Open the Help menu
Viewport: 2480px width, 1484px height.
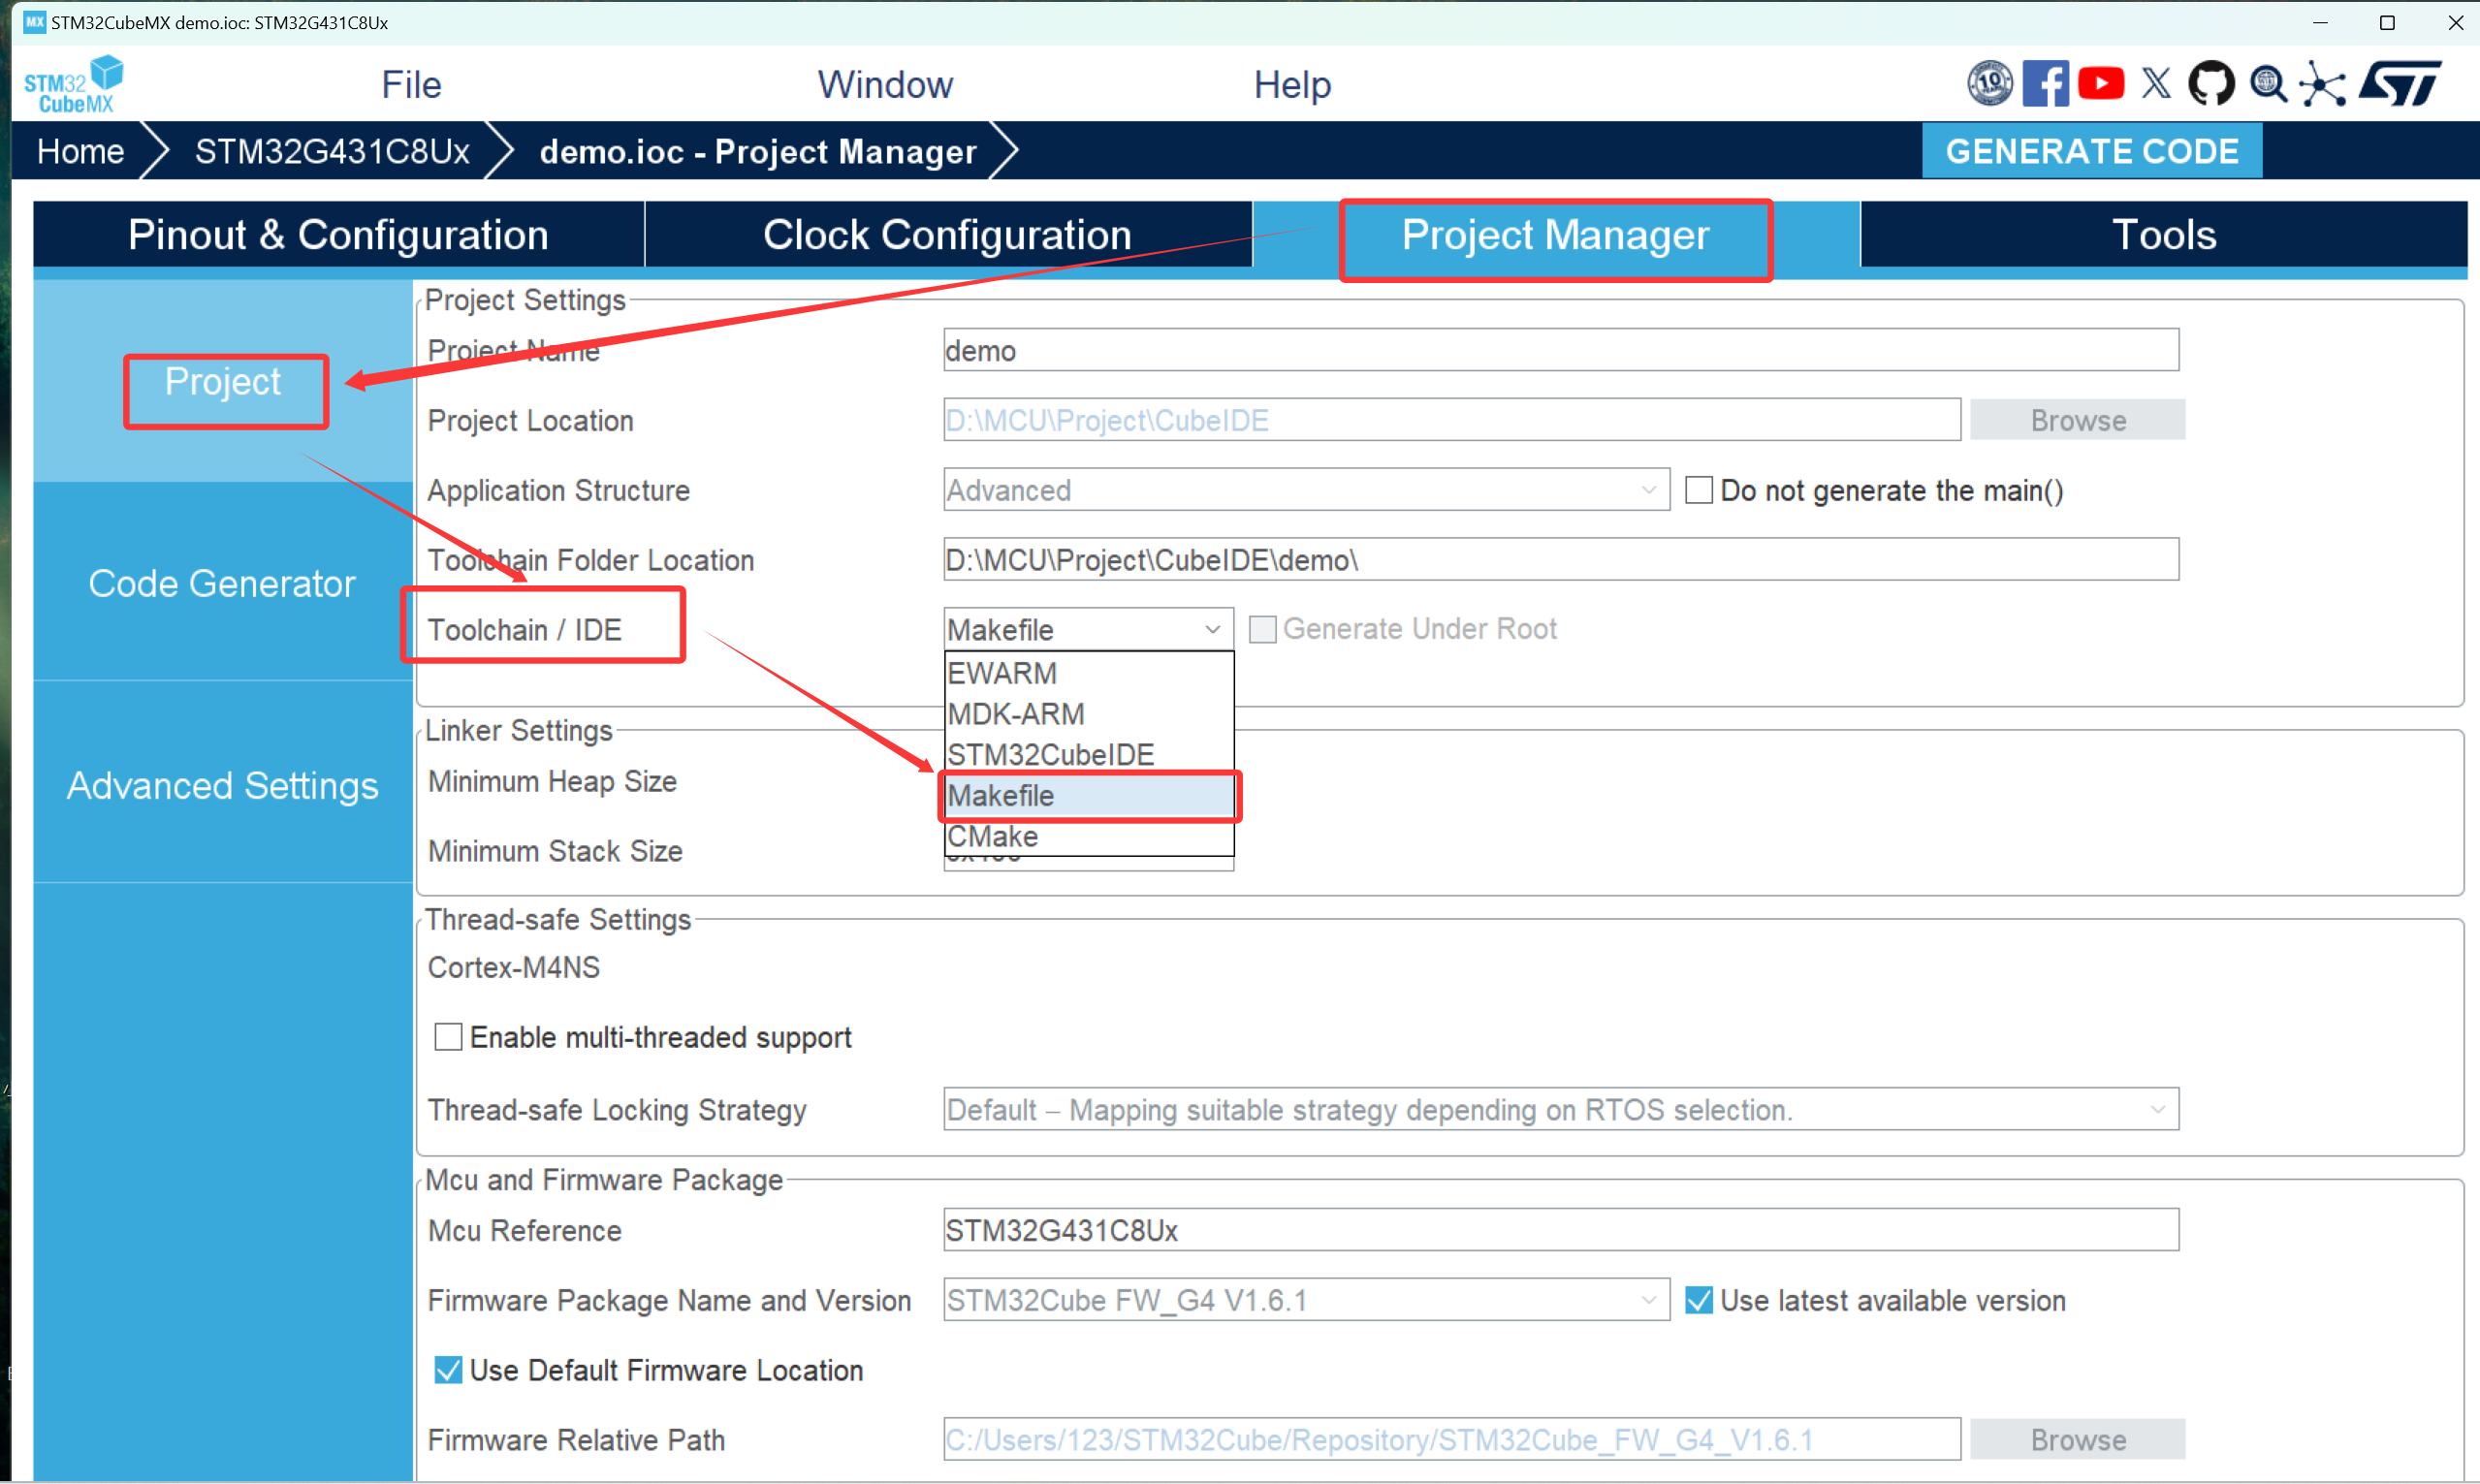1292,85
